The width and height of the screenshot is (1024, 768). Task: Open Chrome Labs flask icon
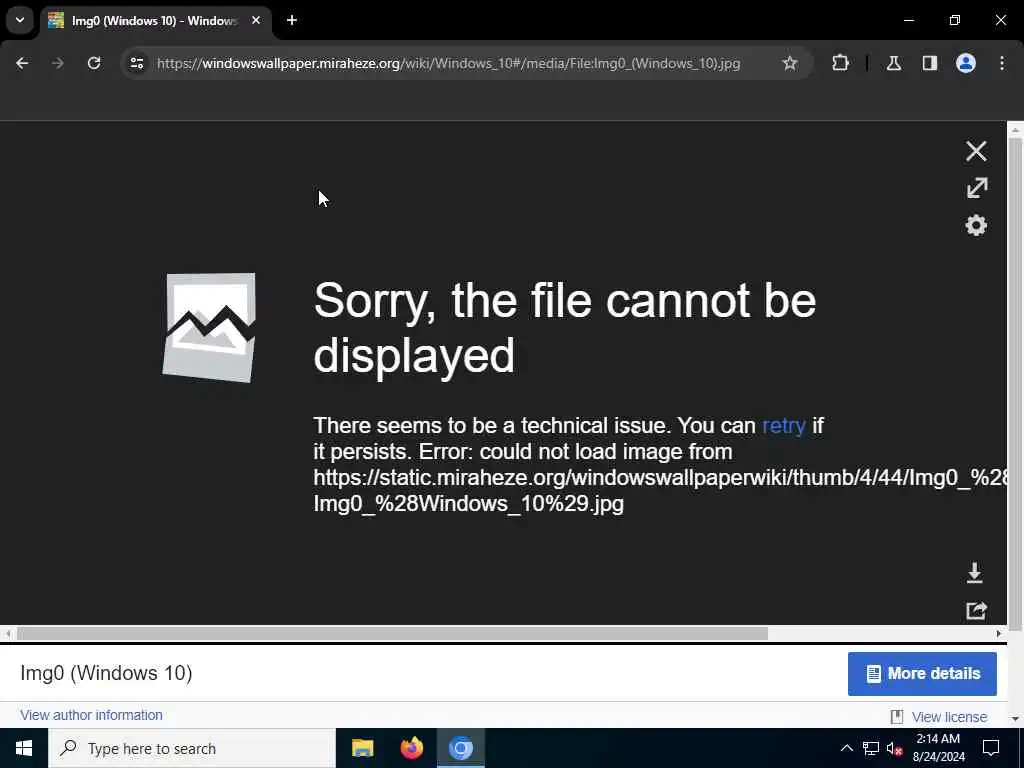pyautogui.click(x=893, y=63)
